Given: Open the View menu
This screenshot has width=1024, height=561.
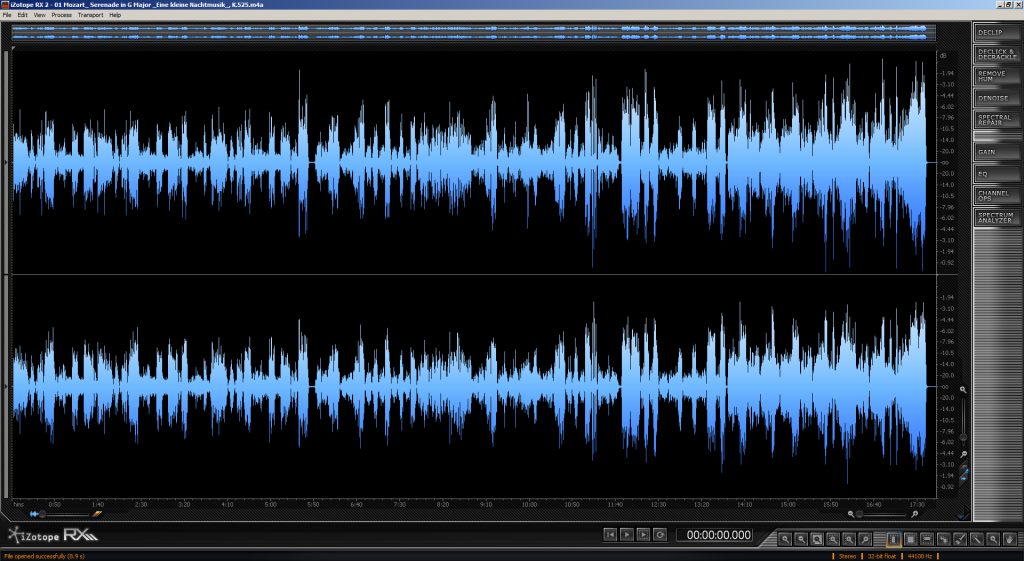Looking at the screenshot, I should 40,15.
